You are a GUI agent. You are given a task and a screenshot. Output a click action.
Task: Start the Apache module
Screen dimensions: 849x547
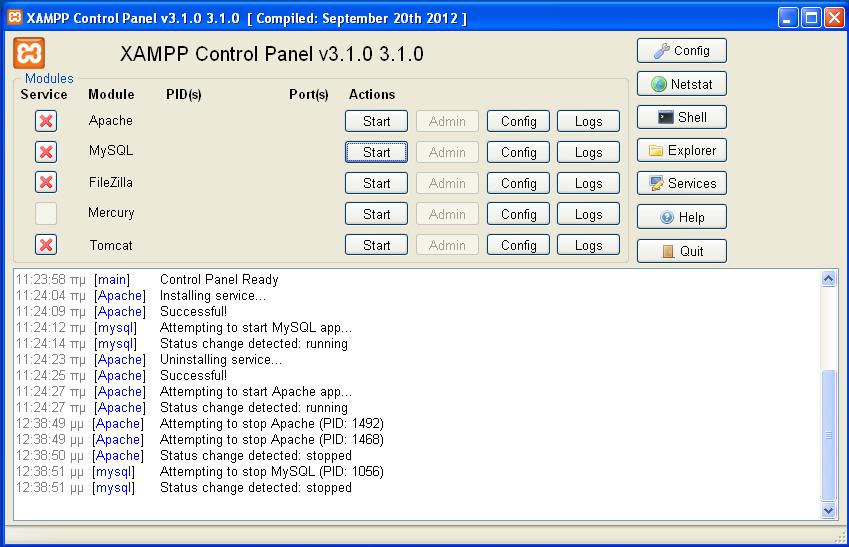[x=376, y=121]
